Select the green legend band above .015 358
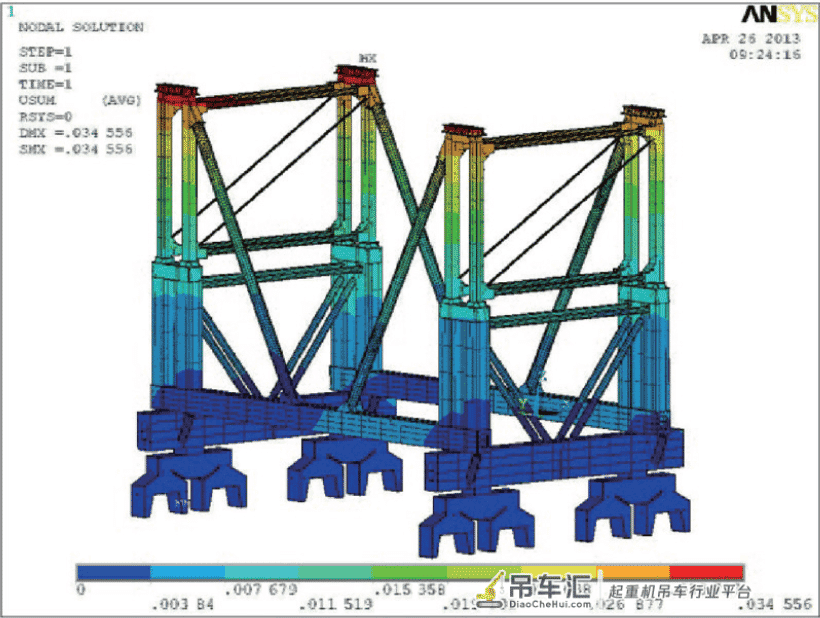820x618 pixels. pyautogui.click(x=409, y=572)
